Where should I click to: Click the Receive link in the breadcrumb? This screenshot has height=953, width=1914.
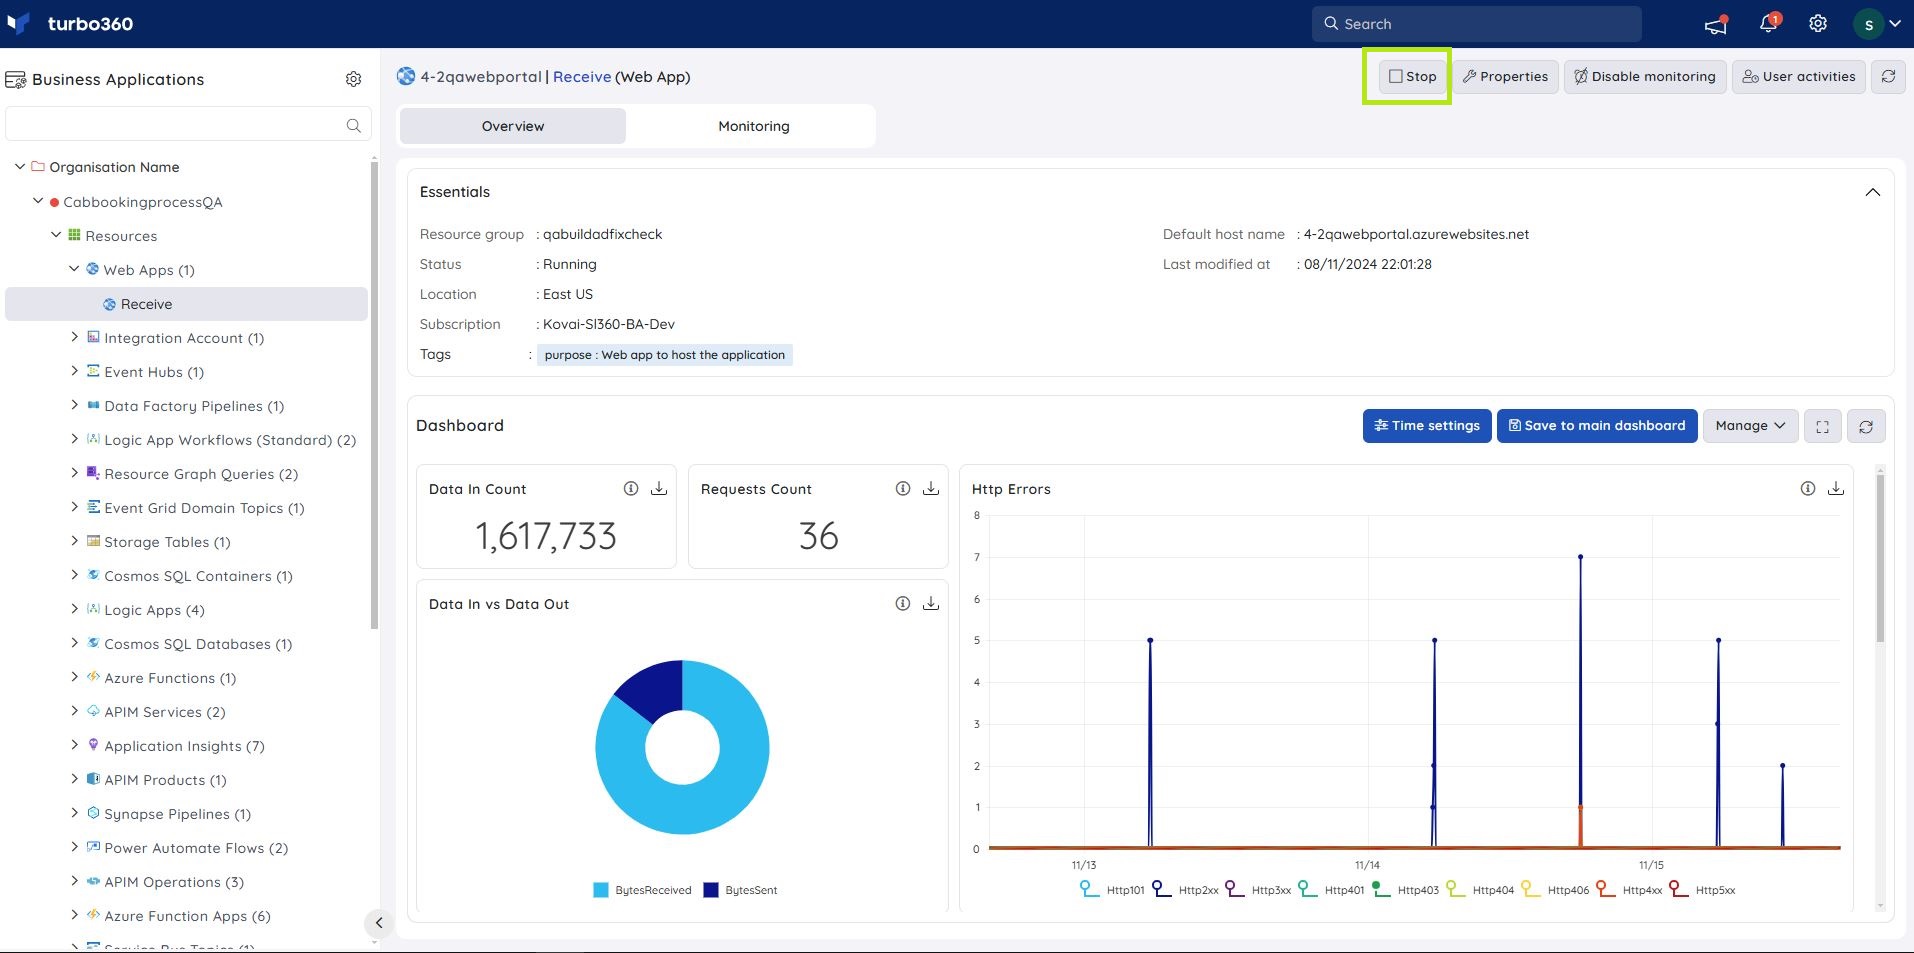[582, 77]
